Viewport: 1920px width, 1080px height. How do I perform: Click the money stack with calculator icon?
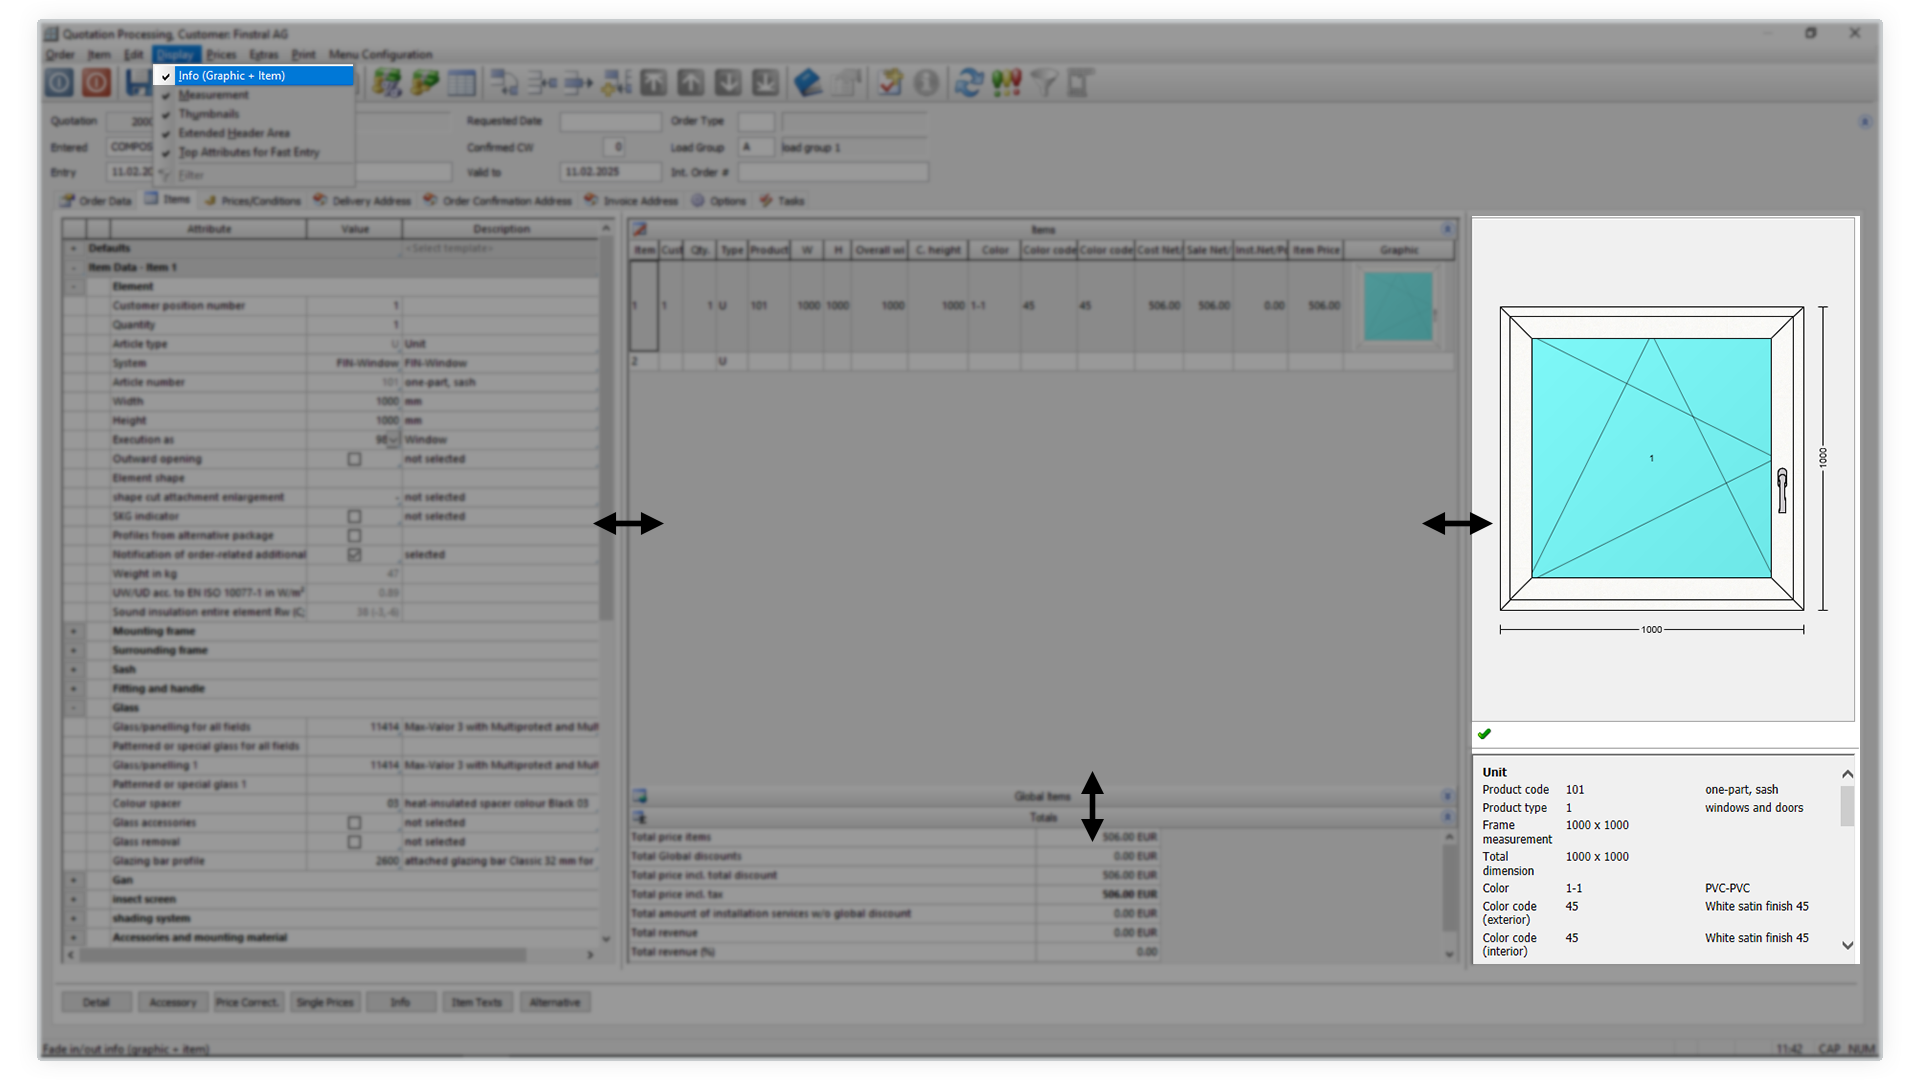387,83
